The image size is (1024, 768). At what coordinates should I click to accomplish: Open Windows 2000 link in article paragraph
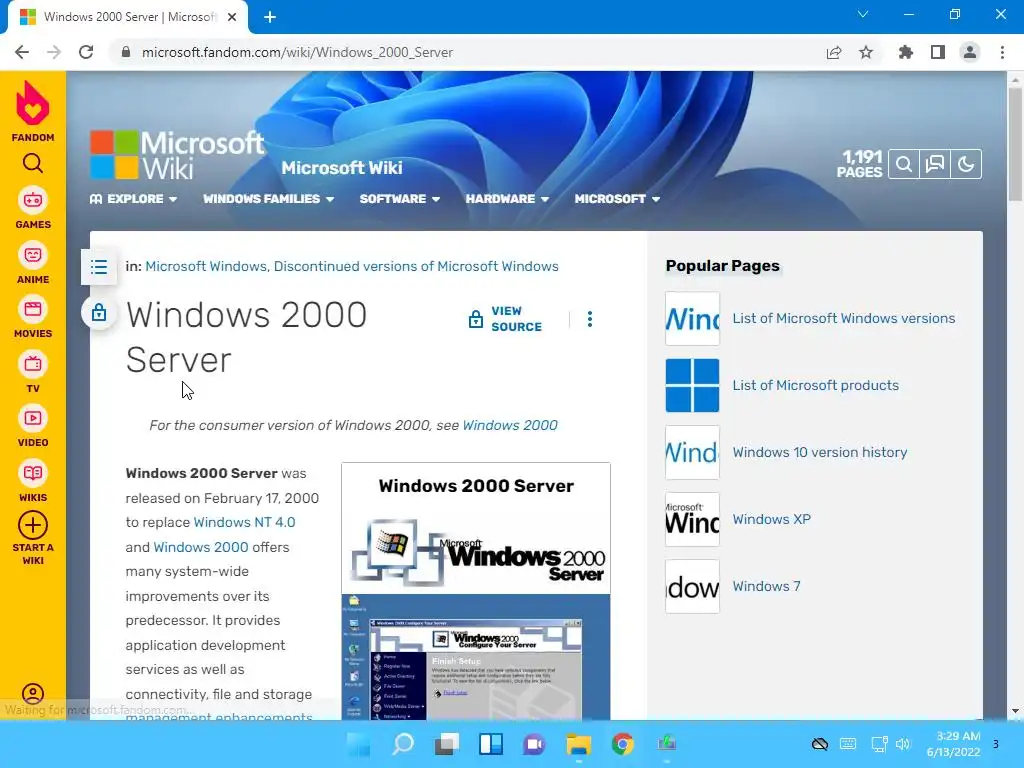coord(200,547)
